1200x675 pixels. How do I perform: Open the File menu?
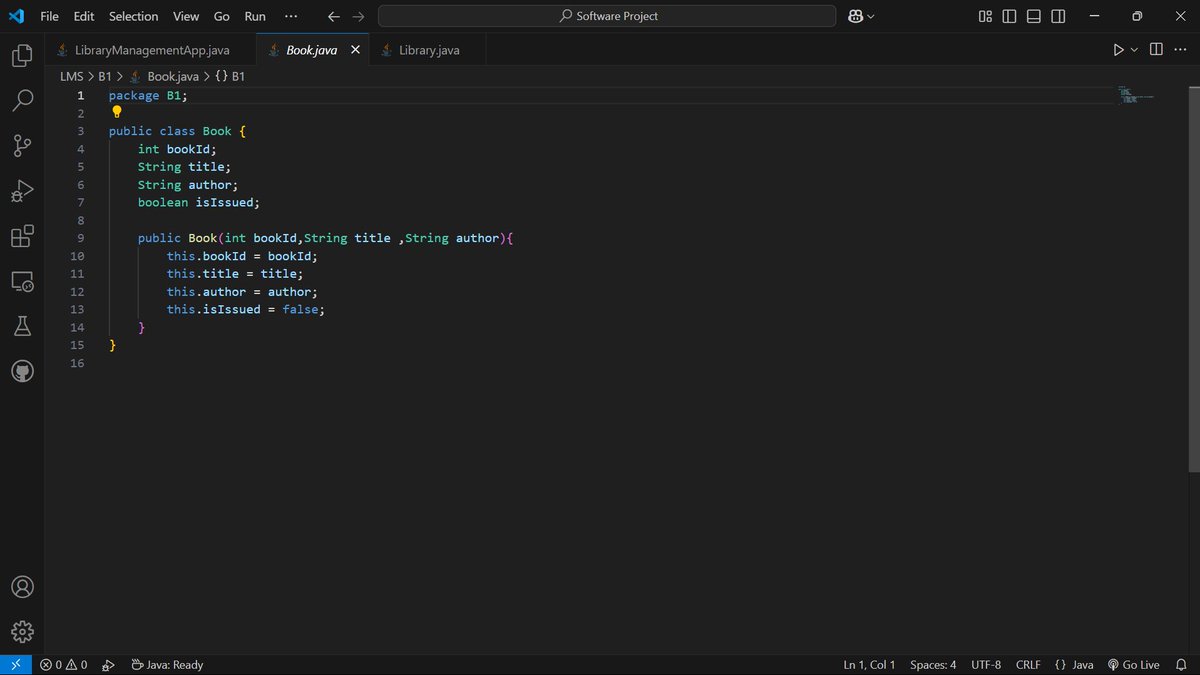pyautogui.click(x=49, y=16)
